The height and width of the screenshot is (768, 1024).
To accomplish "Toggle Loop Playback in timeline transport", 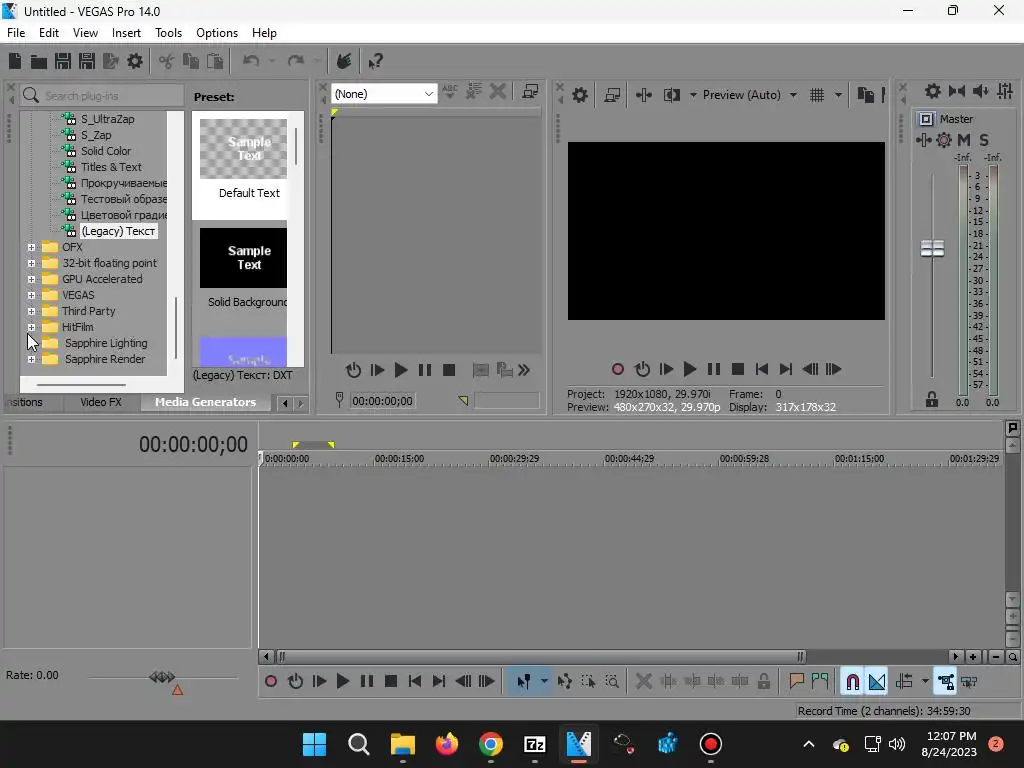I will [x=295, y=682].
